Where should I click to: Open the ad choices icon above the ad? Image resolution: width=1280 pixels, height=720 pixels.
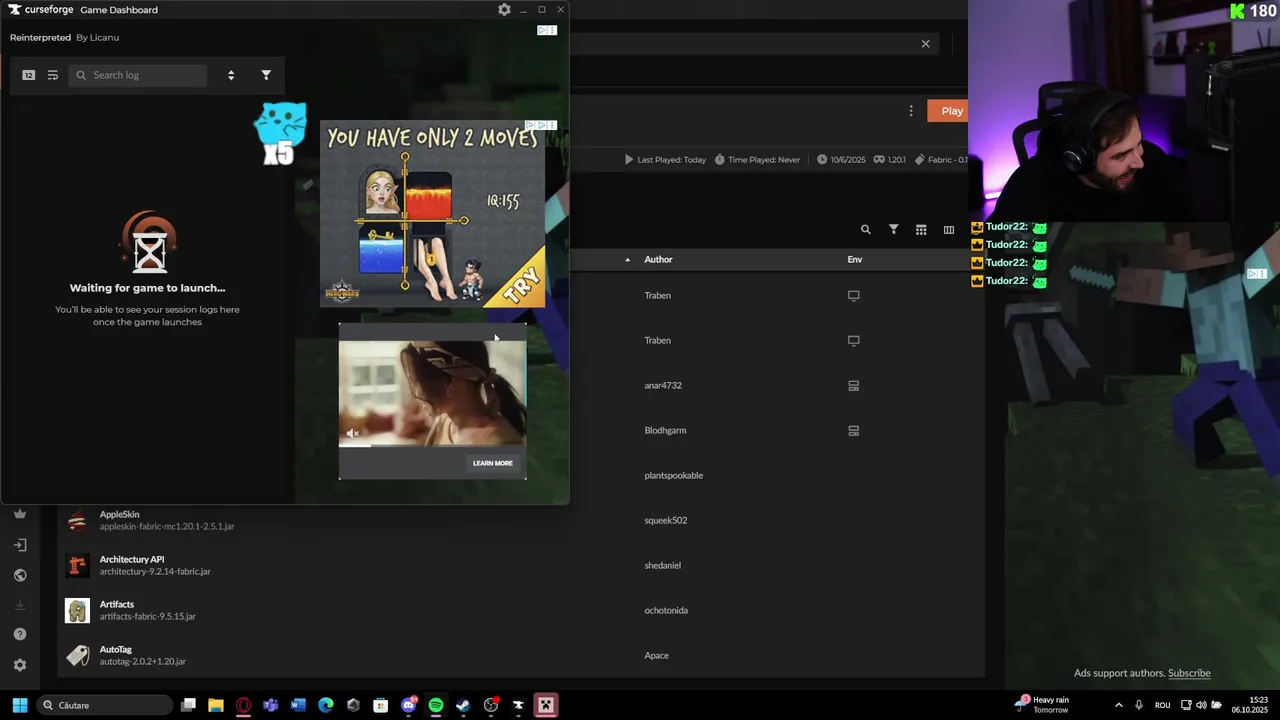click(x=546, y=30)
